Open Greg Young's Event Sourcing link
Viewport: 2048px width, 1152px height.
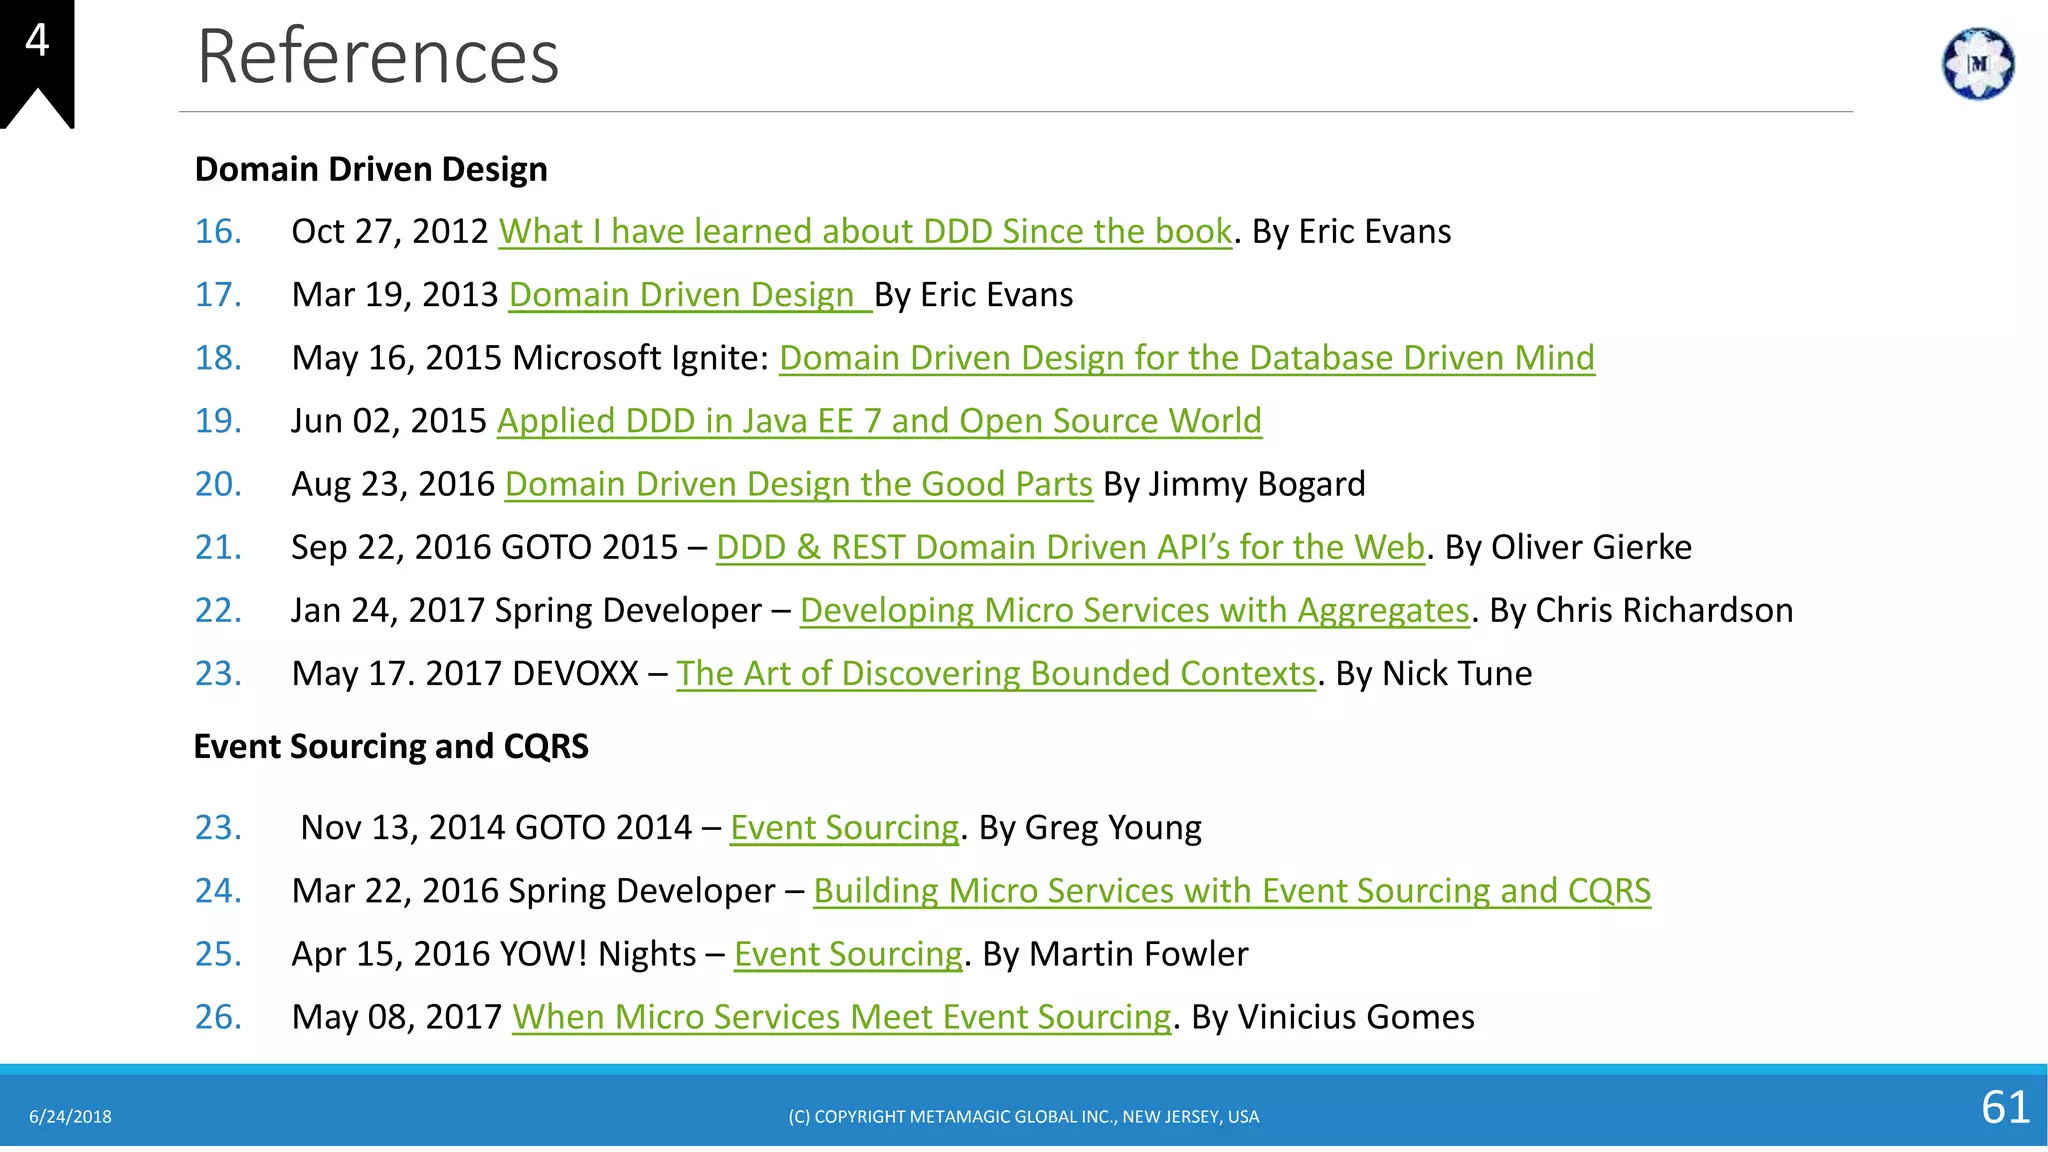[844, 828]
